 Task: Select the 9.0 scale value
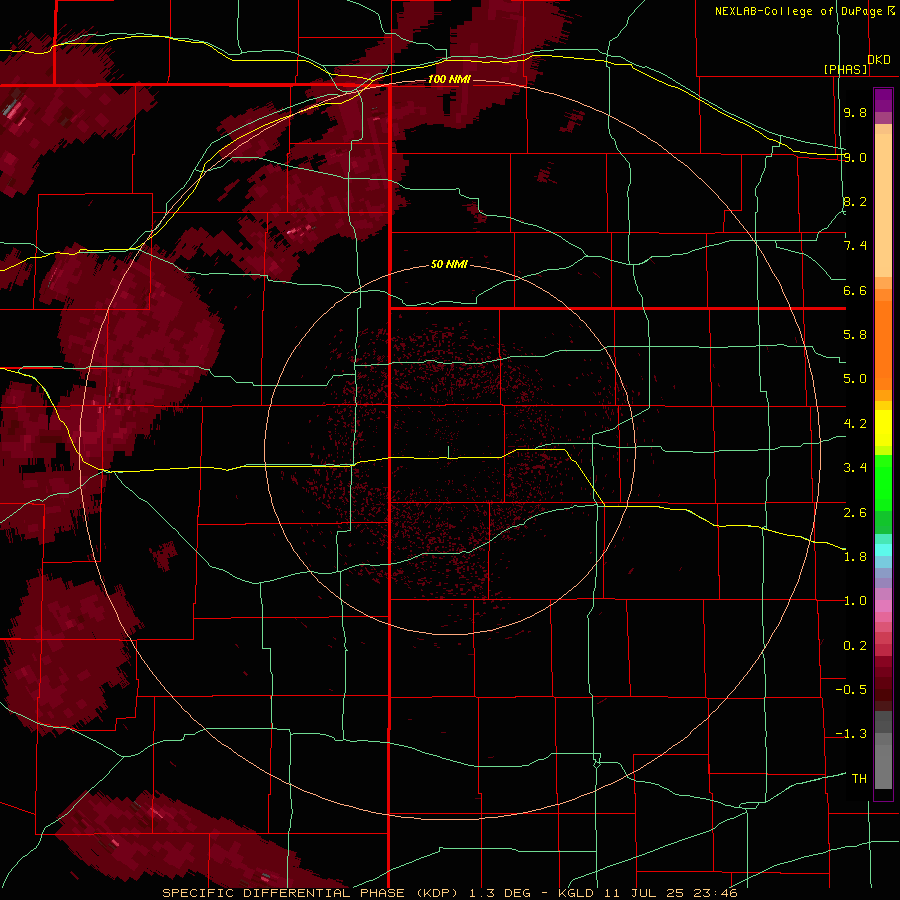855,157
